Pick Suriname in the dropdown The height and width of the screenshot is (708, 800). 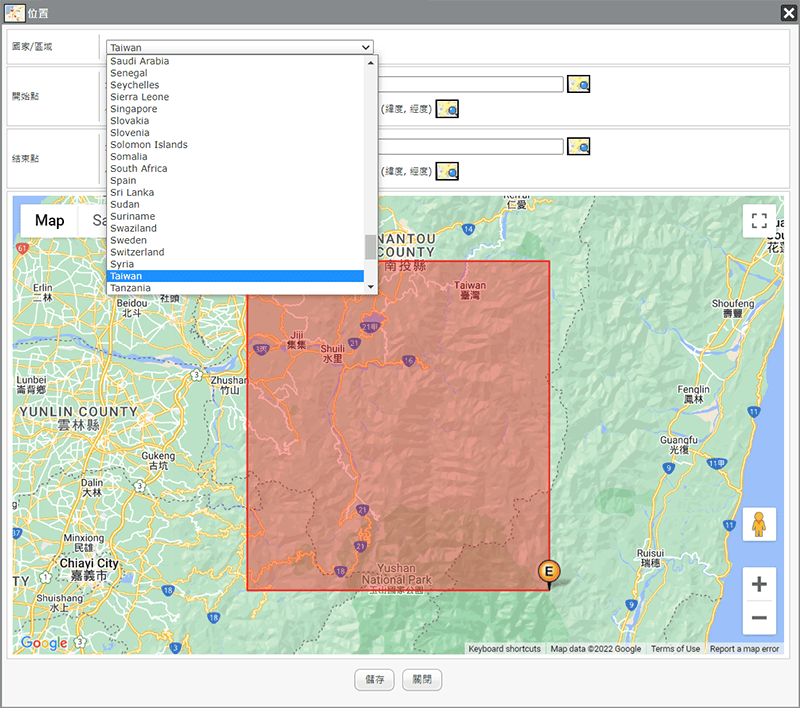236,216
